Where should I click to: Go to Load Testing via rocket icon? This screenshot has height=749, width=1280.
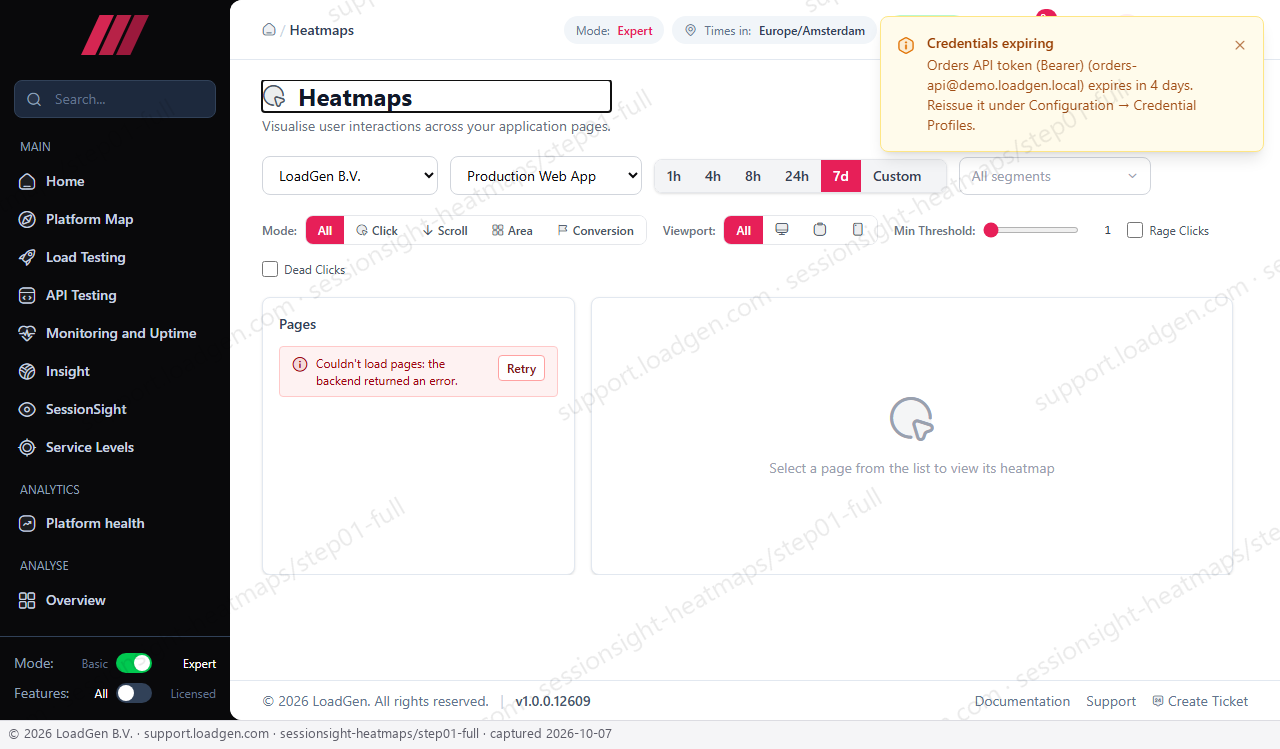pos(27,257)
